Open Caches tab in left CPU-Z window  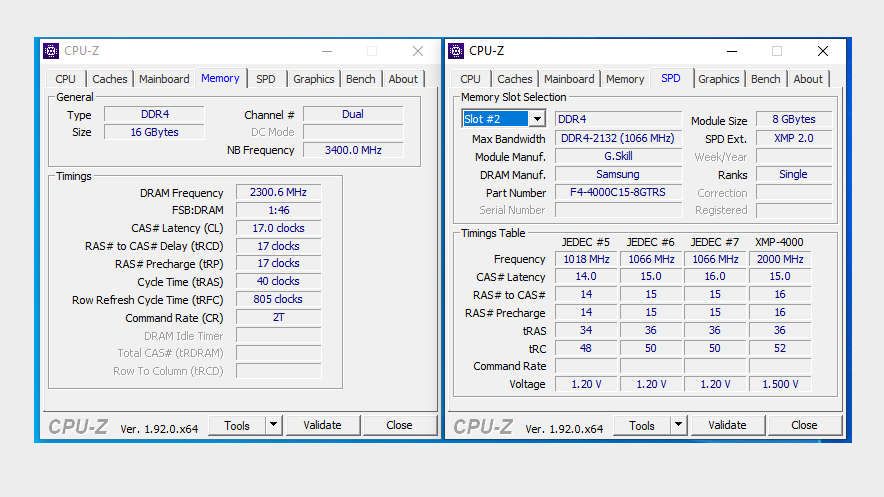(109, 79)
